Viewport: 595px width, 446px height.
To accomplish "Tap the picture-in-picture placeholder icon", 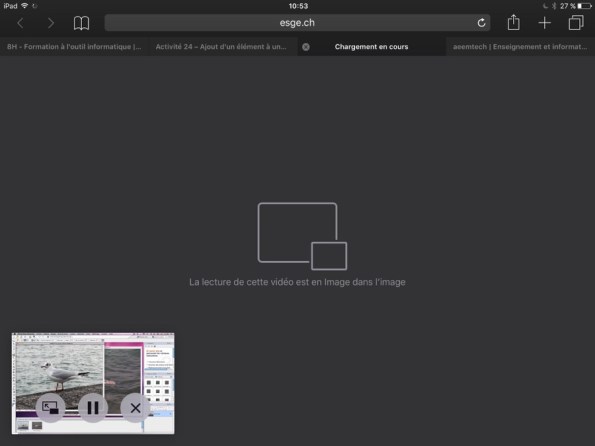I will 302,236.
